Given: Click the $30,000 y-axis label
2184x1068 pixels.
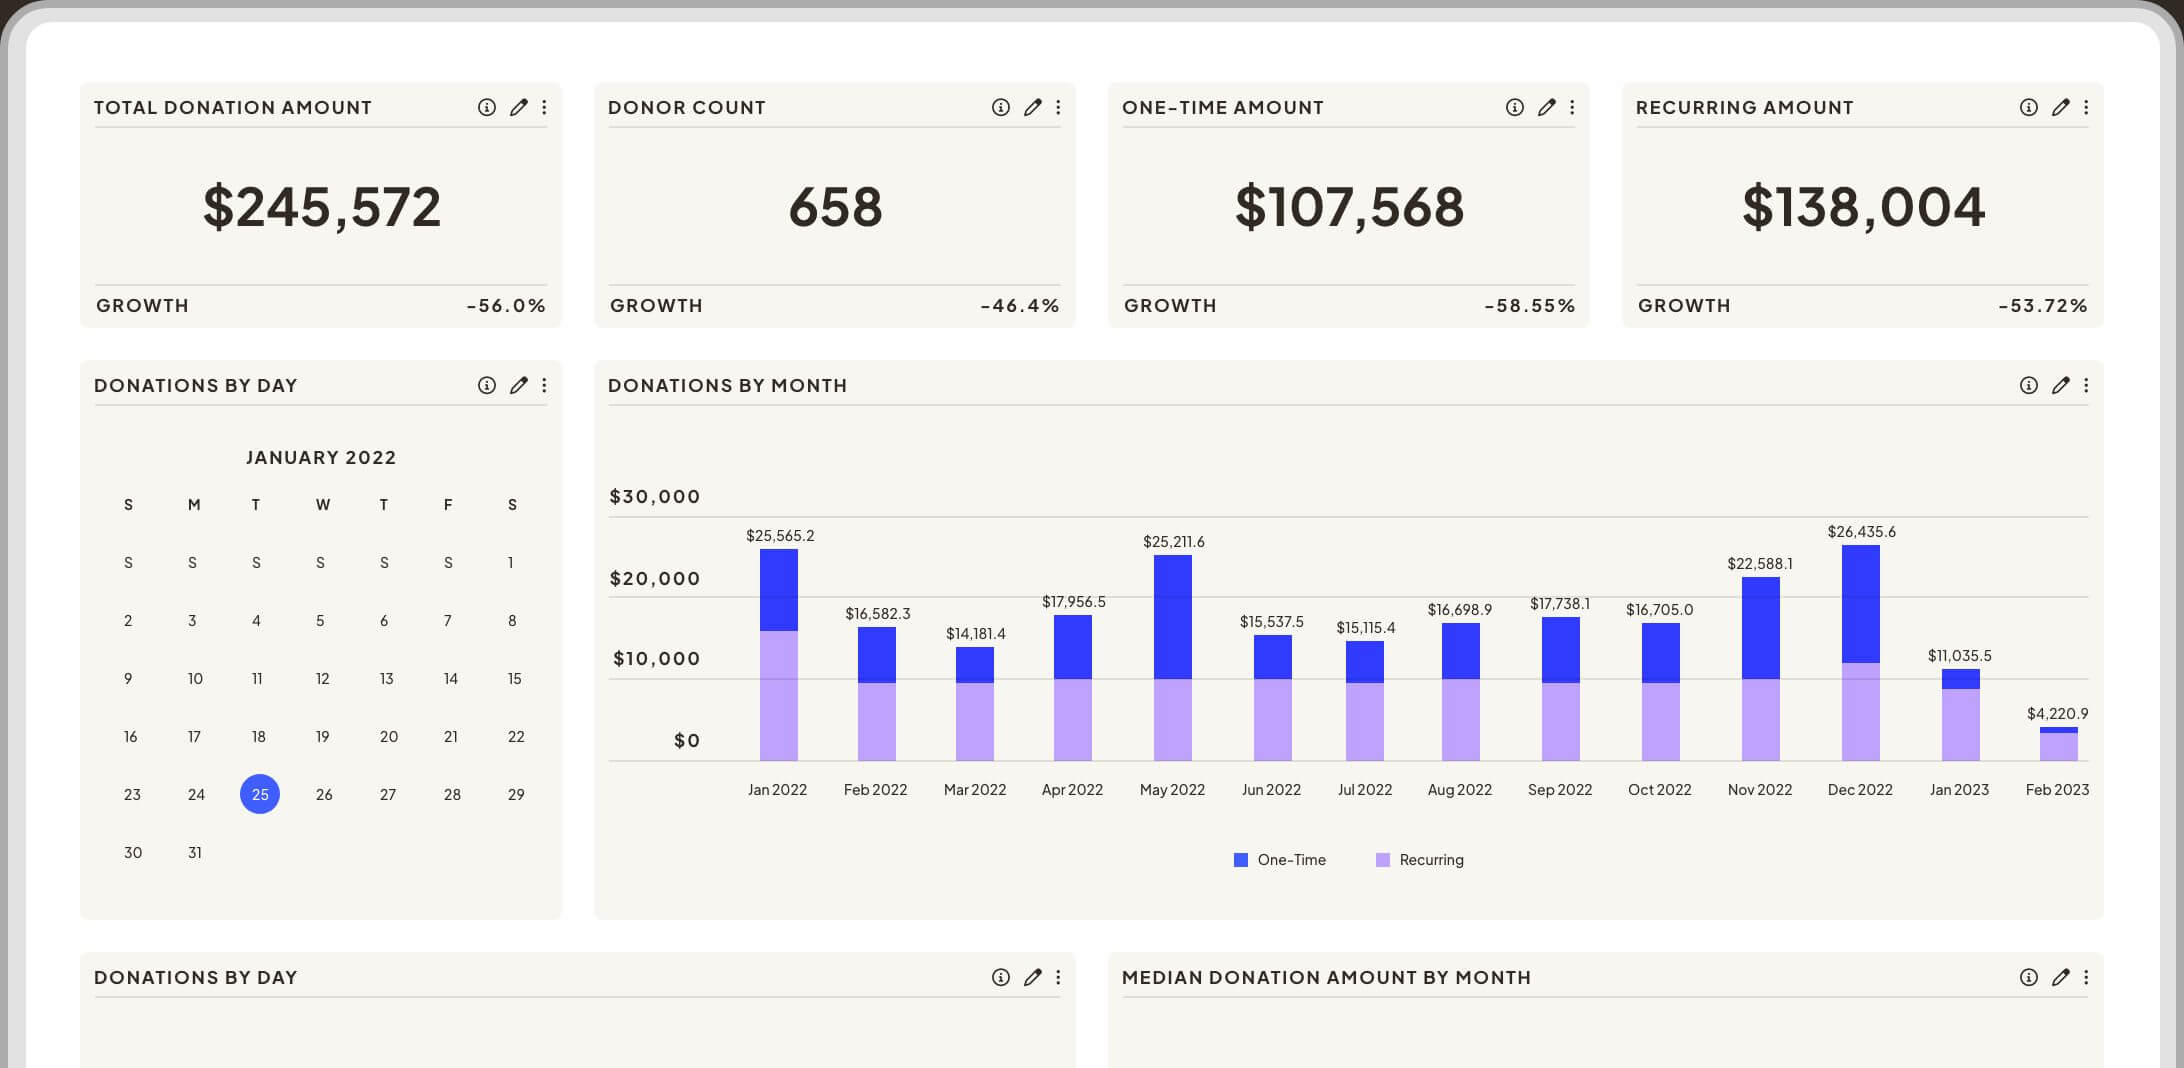Looking at the screenshot, I should pyautogui.click(x=655, y=497).
